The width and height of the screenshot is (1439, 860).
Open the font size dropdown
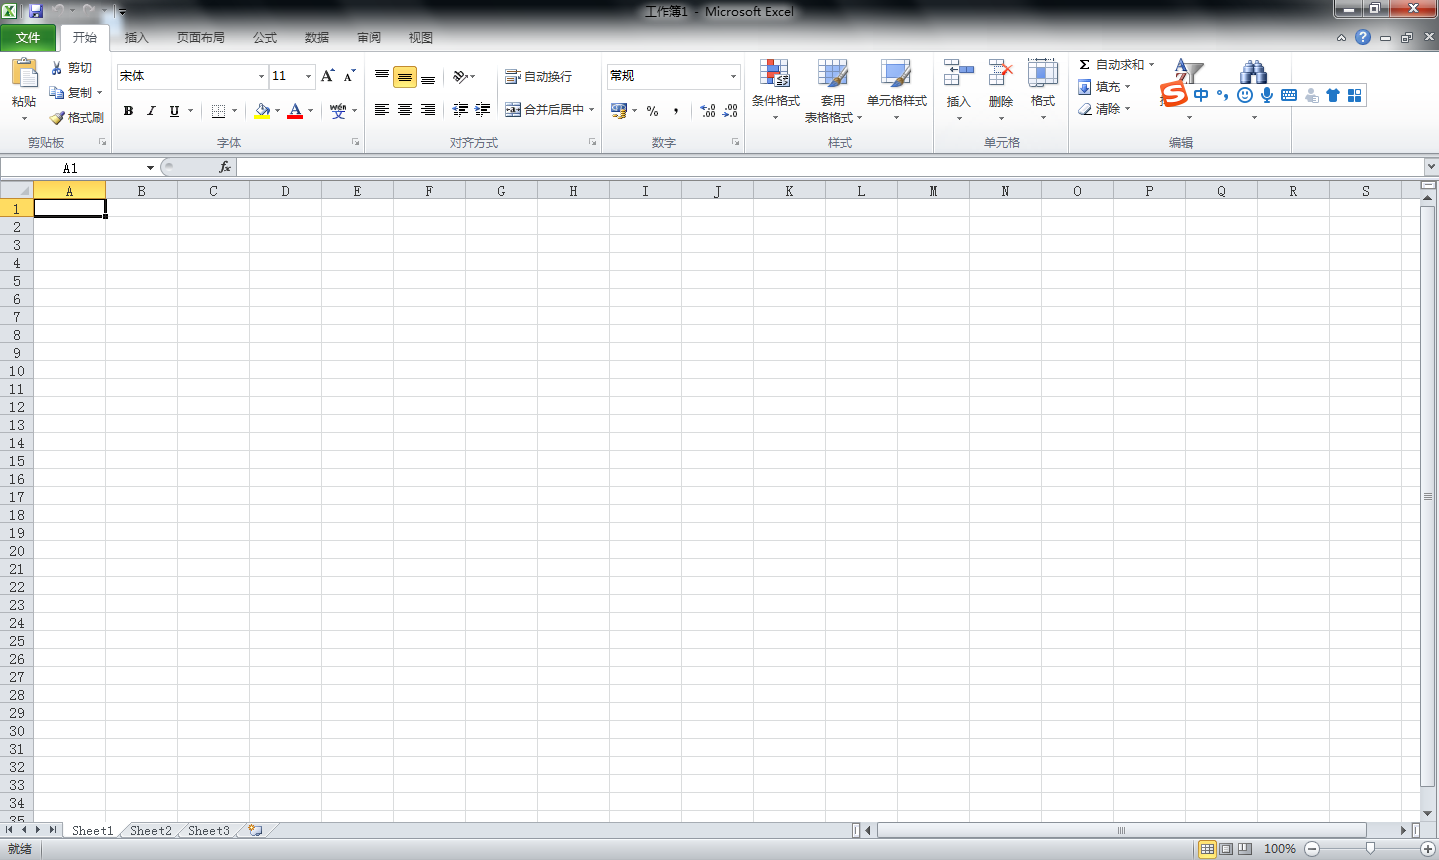(x=308, y=76)
